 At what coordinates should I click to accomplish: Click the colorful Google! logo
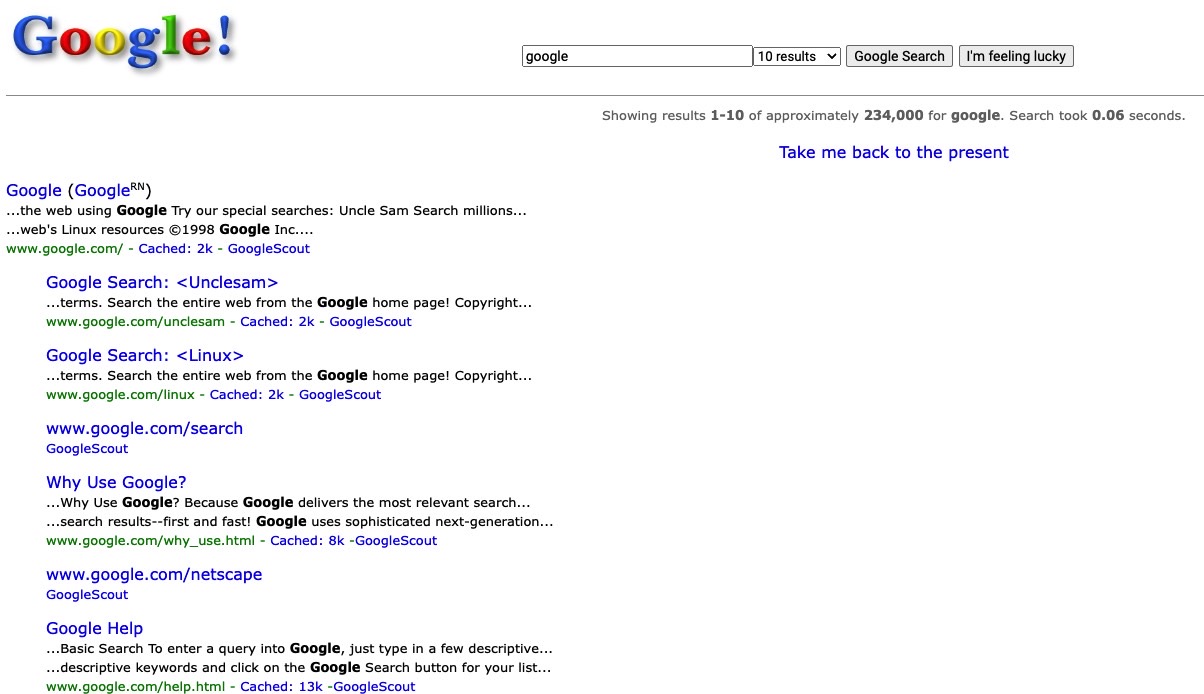[125, 40]
